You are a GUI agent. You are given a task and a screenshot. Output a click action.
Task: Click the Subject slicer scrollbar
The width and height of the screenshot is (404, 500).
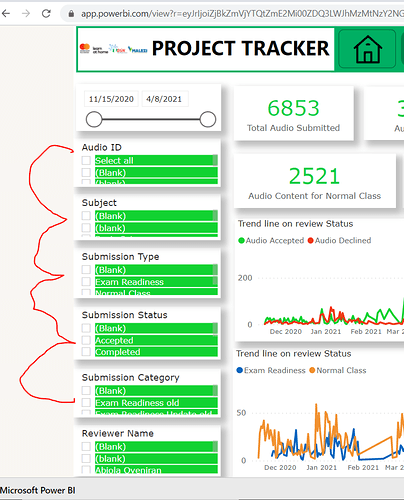(215, 216)
